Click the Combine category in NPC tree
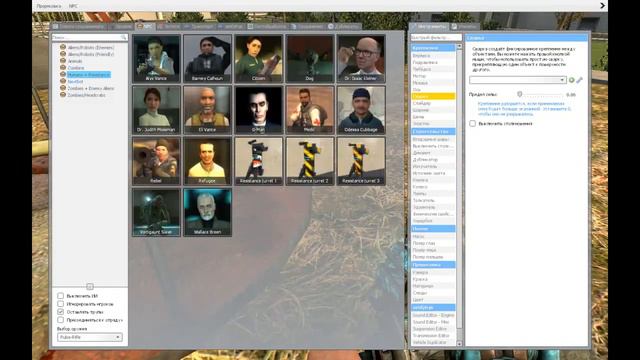The height and width of the screenshot is (360, 640). click(76, 68)
